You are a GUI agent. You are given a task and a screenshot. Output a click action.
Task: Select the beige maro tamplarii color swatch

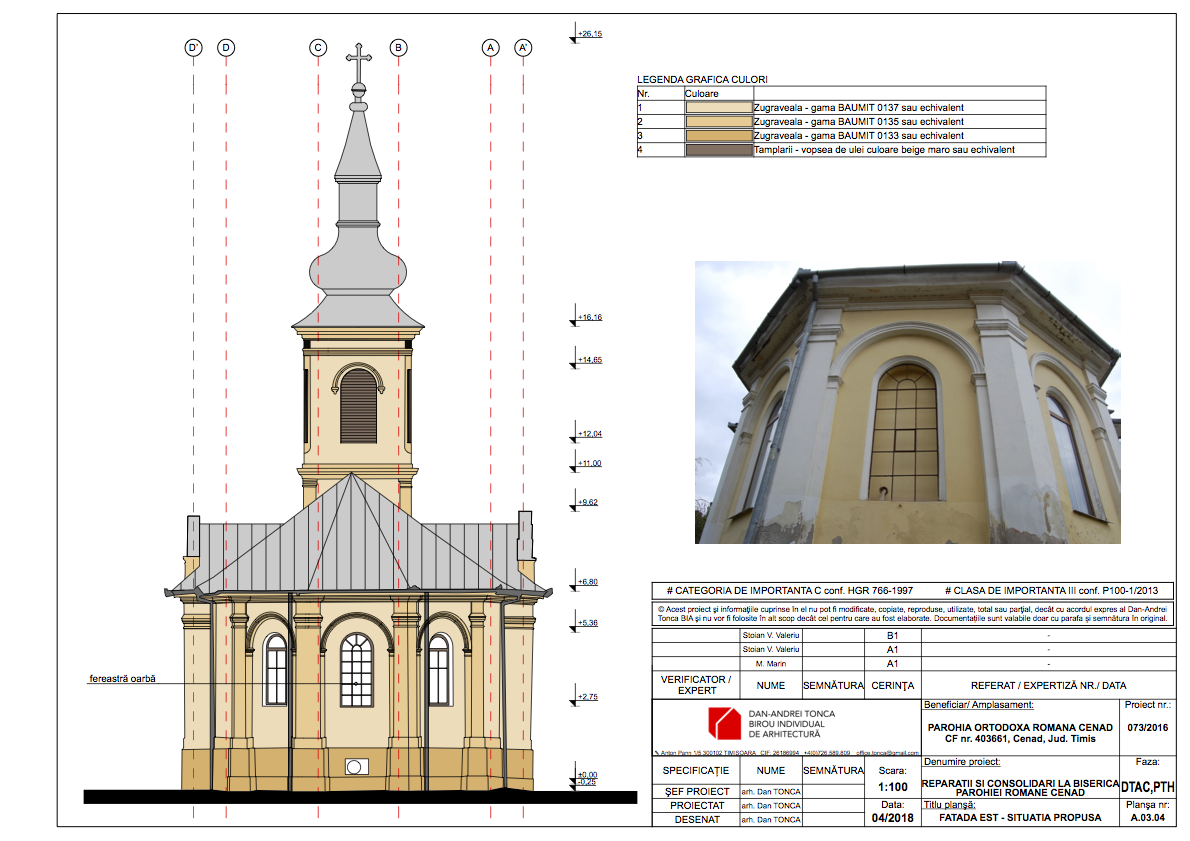[x=718, y=150]
